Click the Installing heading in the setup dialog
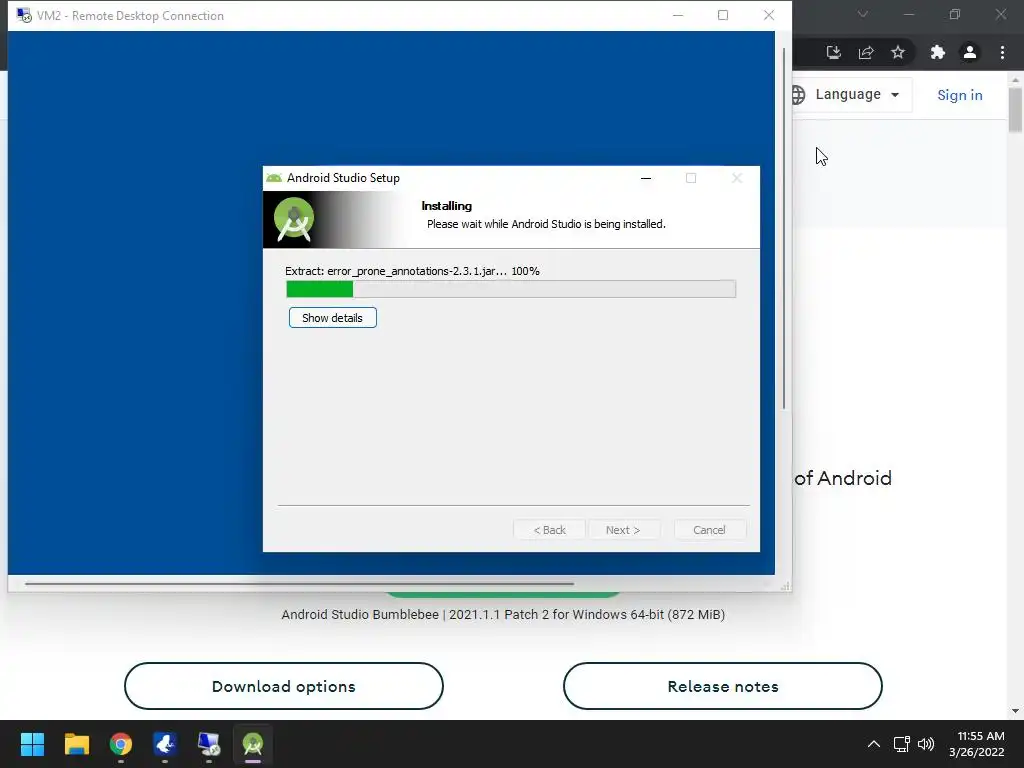The image size is (1024, 768). click(447, 206)
